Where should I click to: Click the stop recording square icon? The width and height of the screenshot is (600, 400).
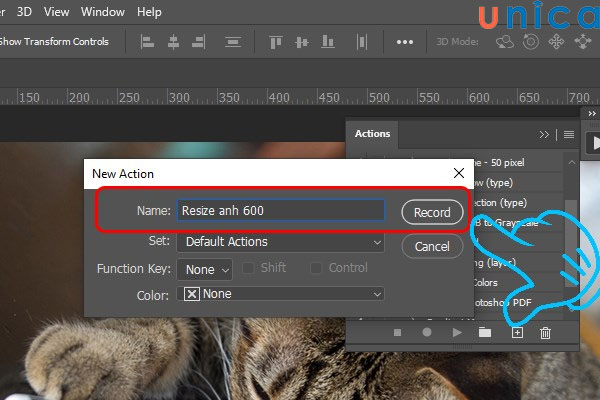click(397, 332)
